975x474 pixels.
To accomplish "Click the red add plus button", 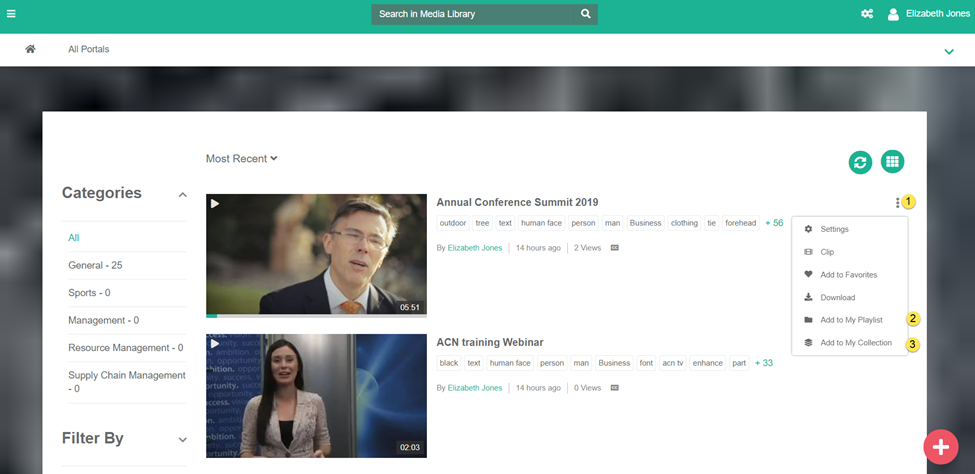I will 940,447.
